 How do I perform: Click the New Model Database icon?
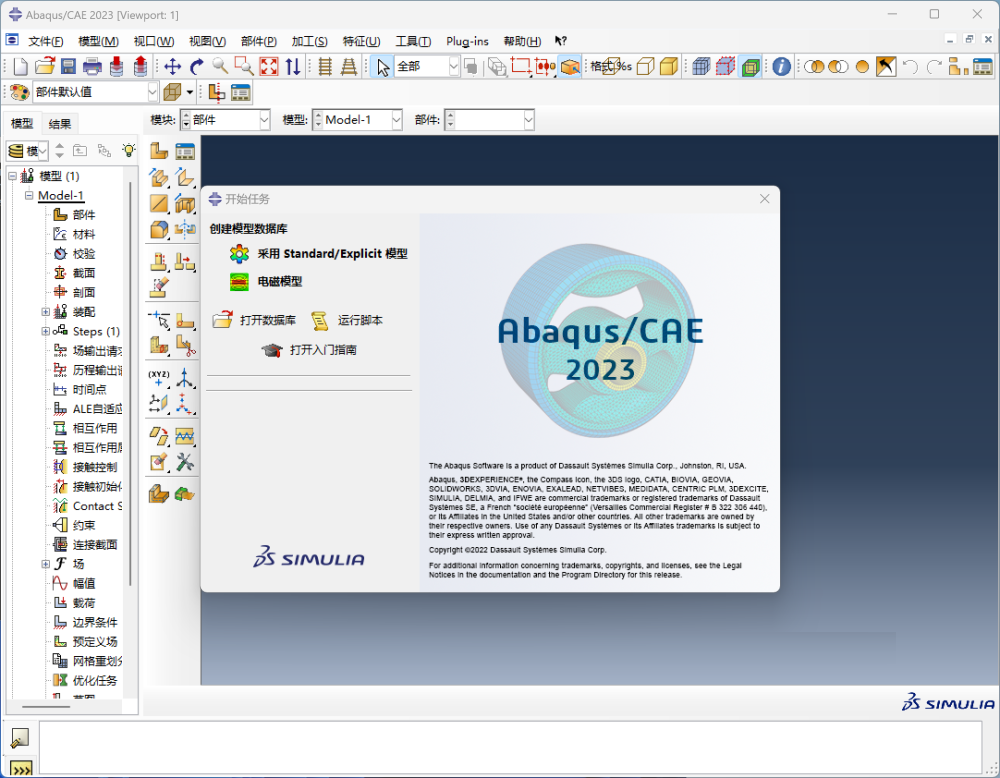[20, 66]
